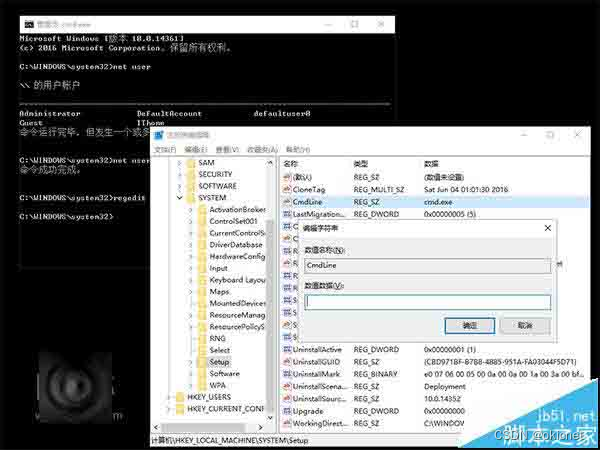Click the (默认) default value icon

[x=287, y=177]
